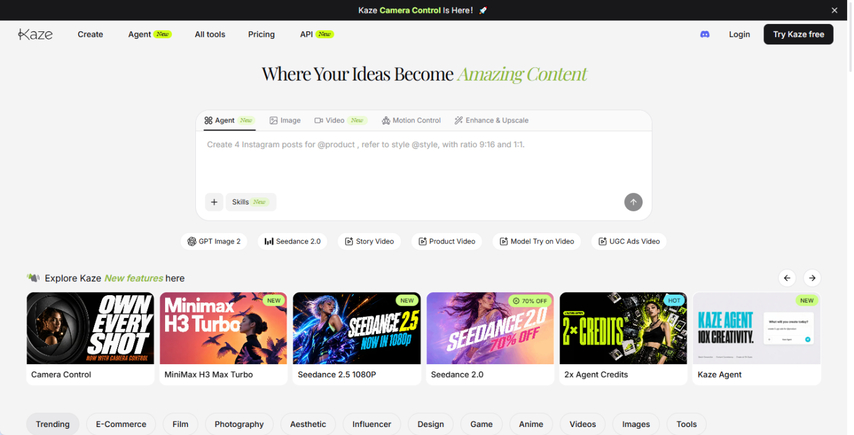
Task: Submit prompt with the up-arrow button
Action: point(633,202)
